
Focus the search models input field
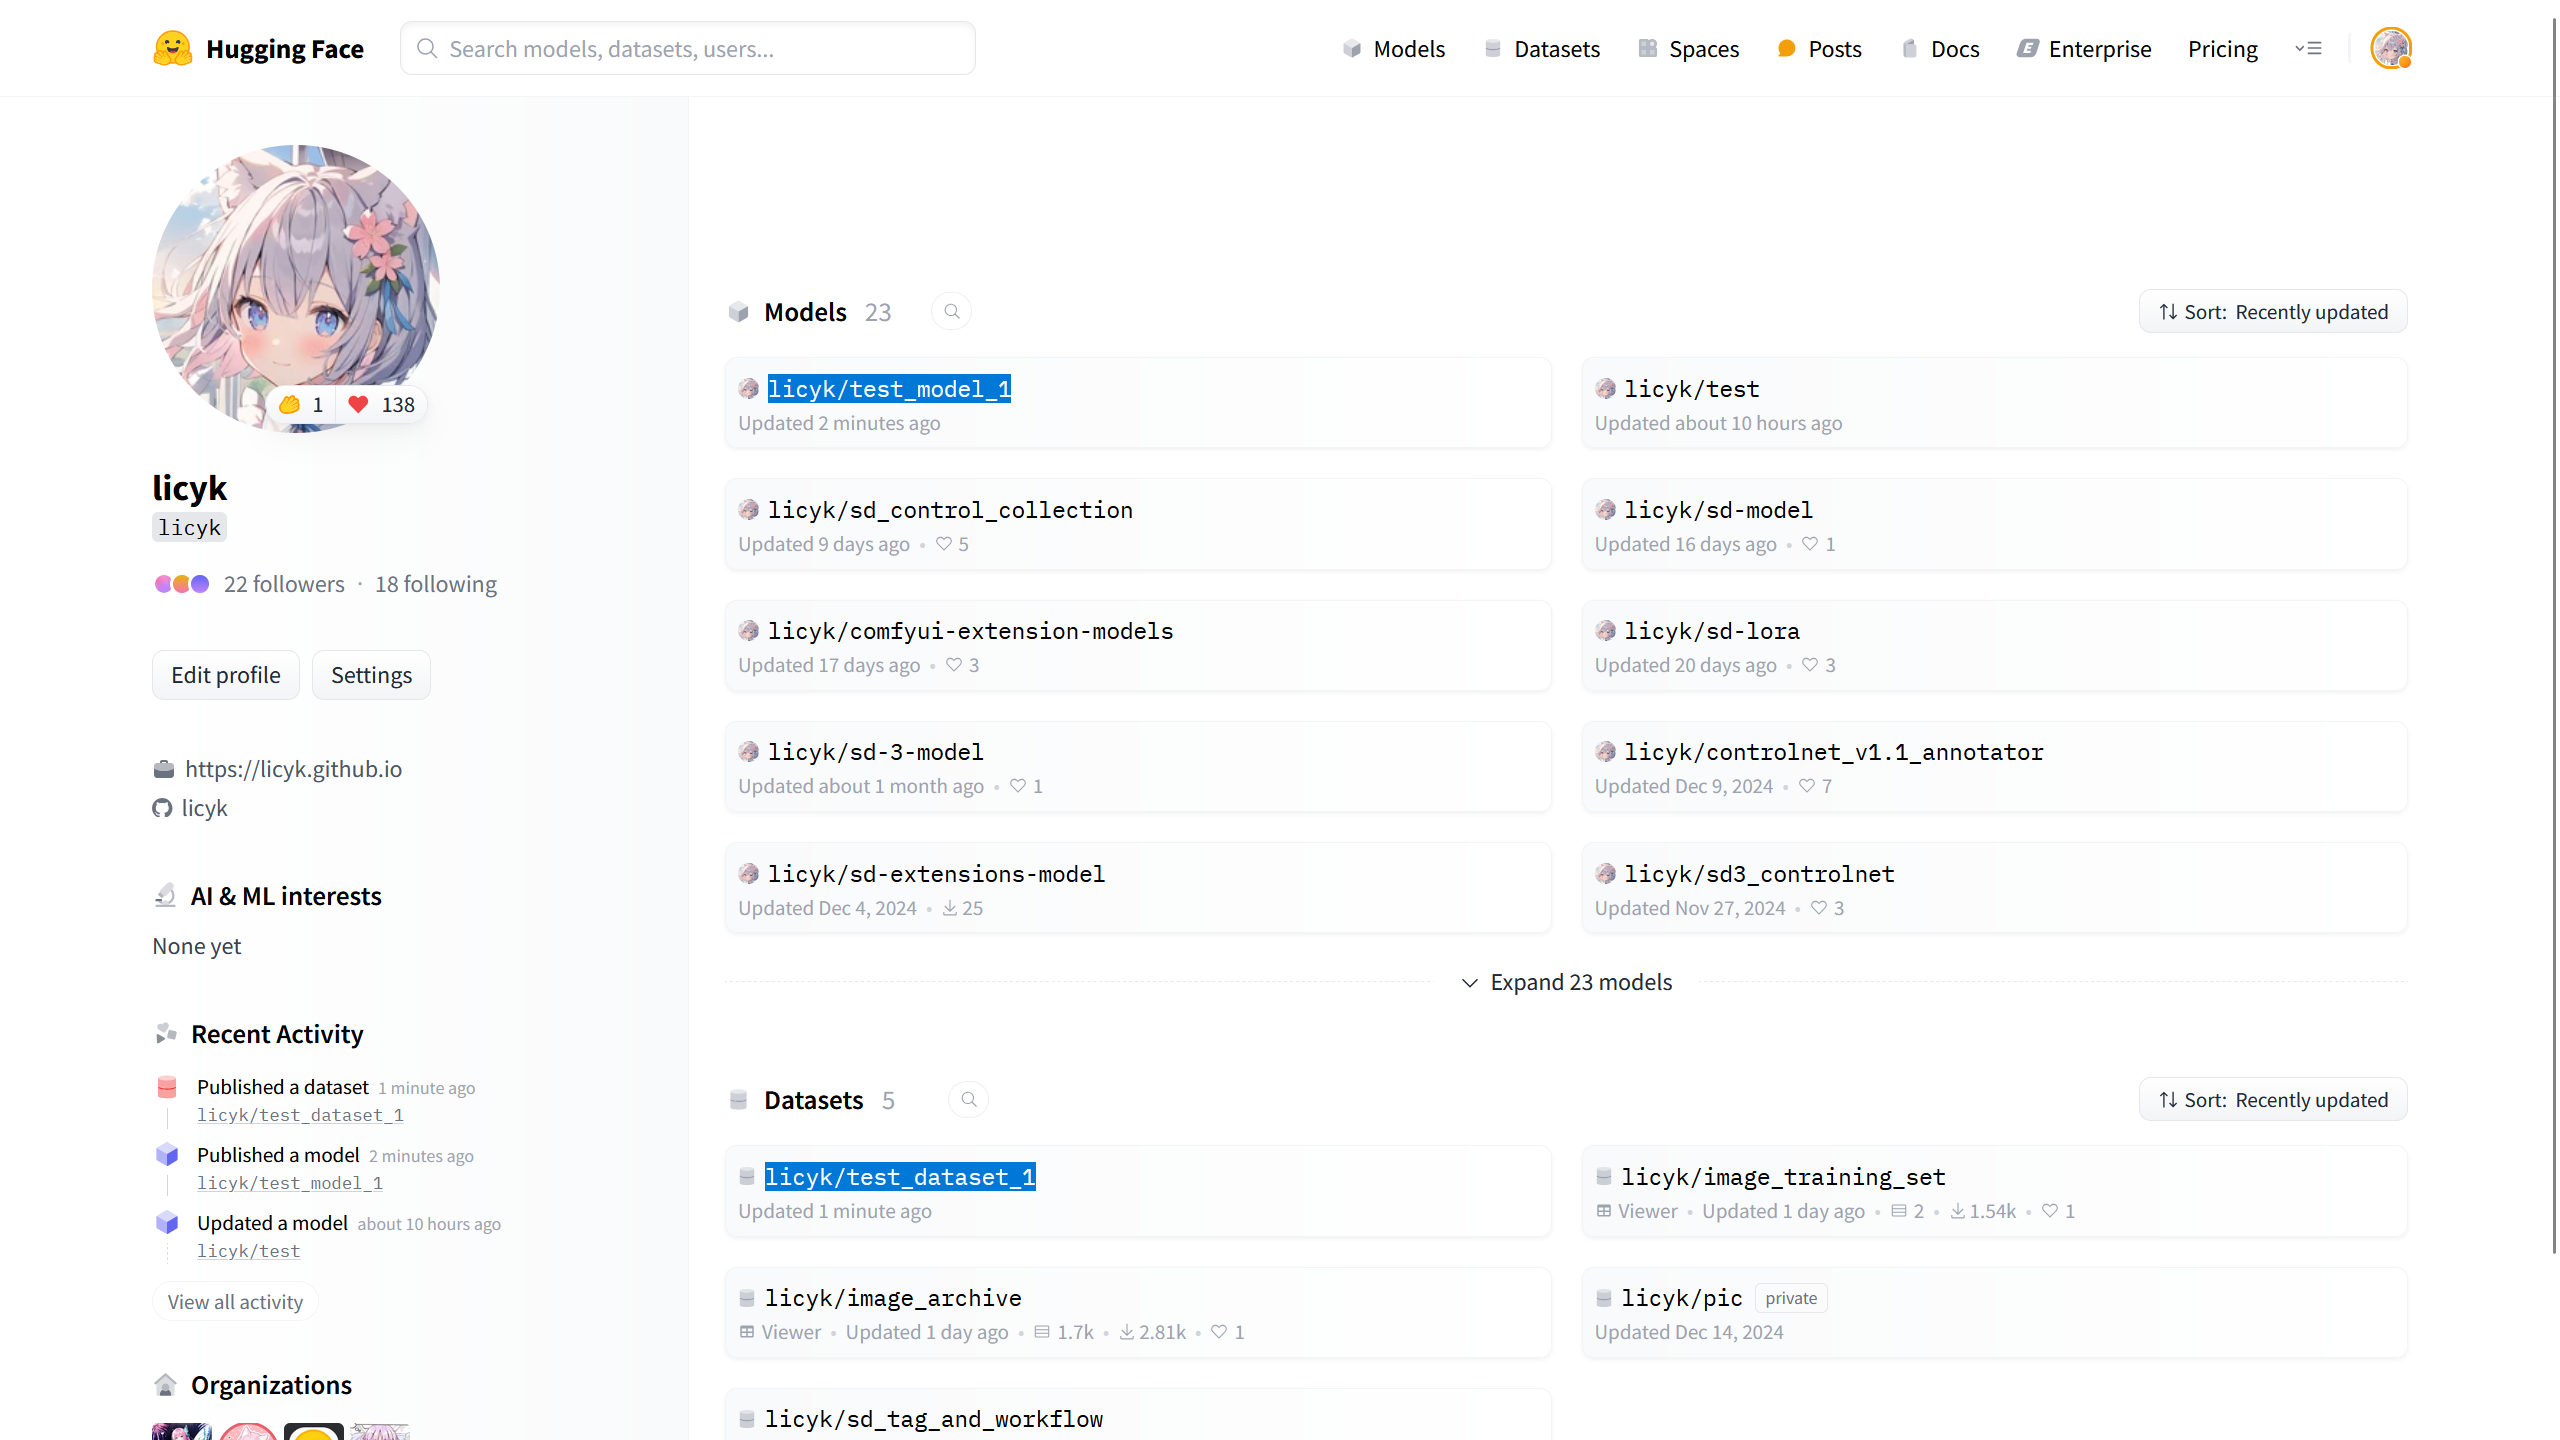point(690,48)
